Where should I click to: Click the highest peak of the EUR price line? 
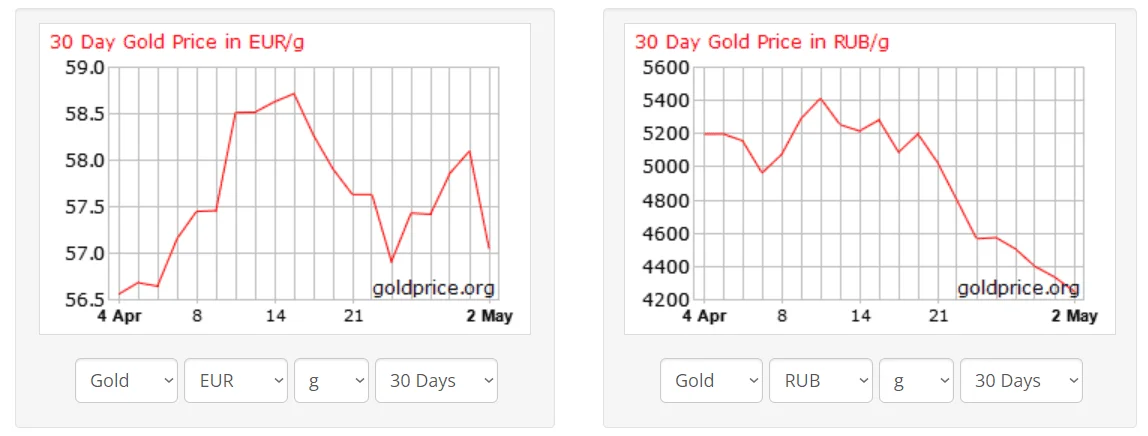coord(294,94)
